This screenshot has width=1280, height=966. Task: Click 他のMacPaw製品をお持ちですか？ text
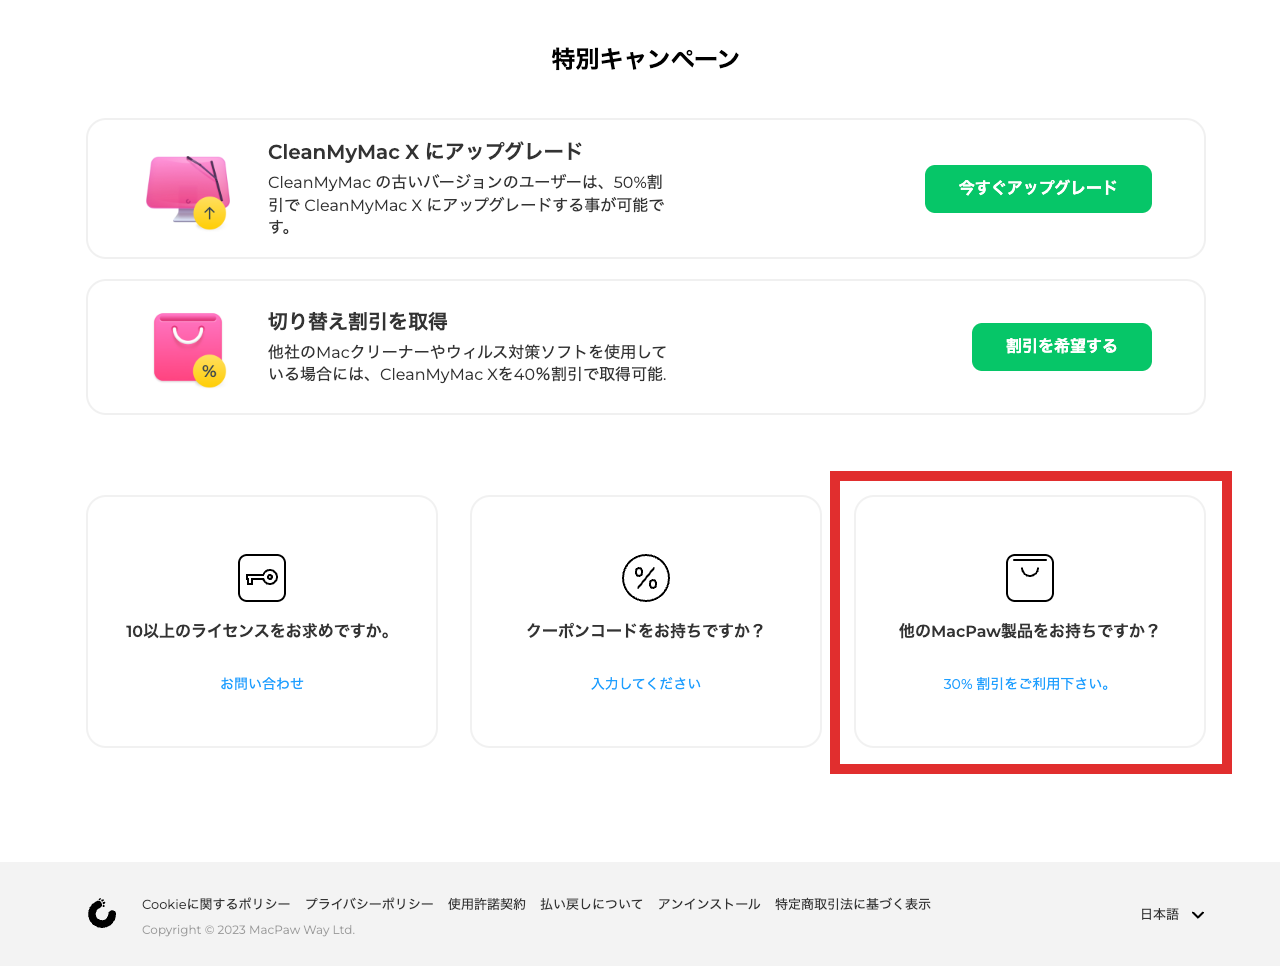(x=1030, y=631)
